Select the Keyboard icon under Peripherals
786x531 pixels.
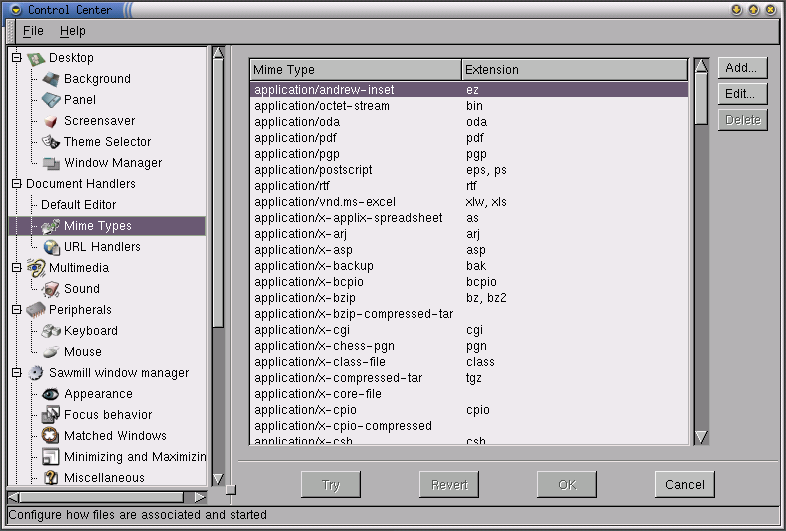(x=51, y=331)
